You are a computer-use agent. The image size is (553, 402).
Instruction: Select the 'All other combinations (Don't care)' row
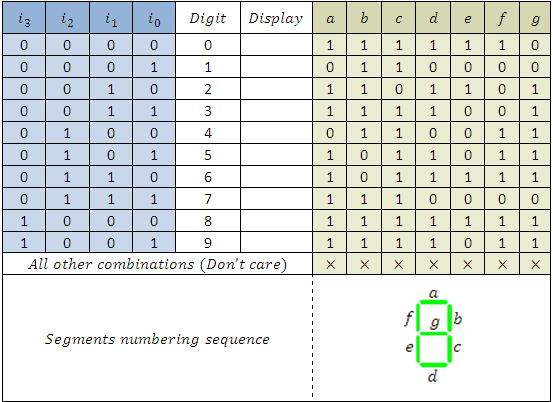coord(276,264)
